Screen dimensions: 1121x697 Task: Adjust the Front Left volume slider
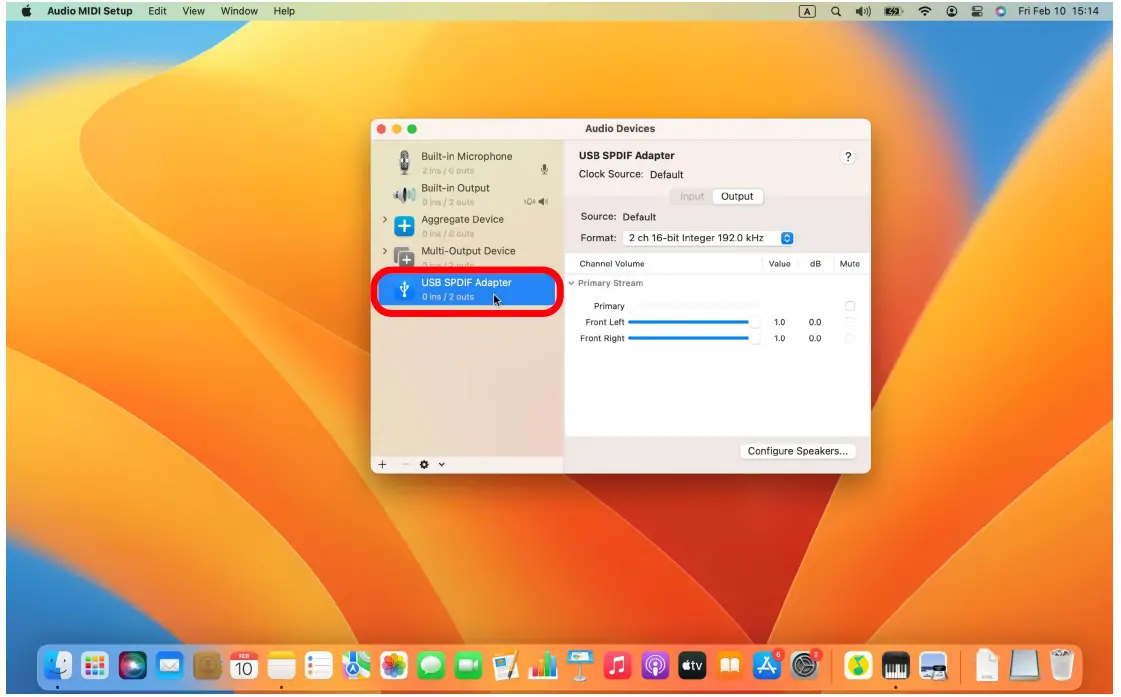click(x=693, y=322)
